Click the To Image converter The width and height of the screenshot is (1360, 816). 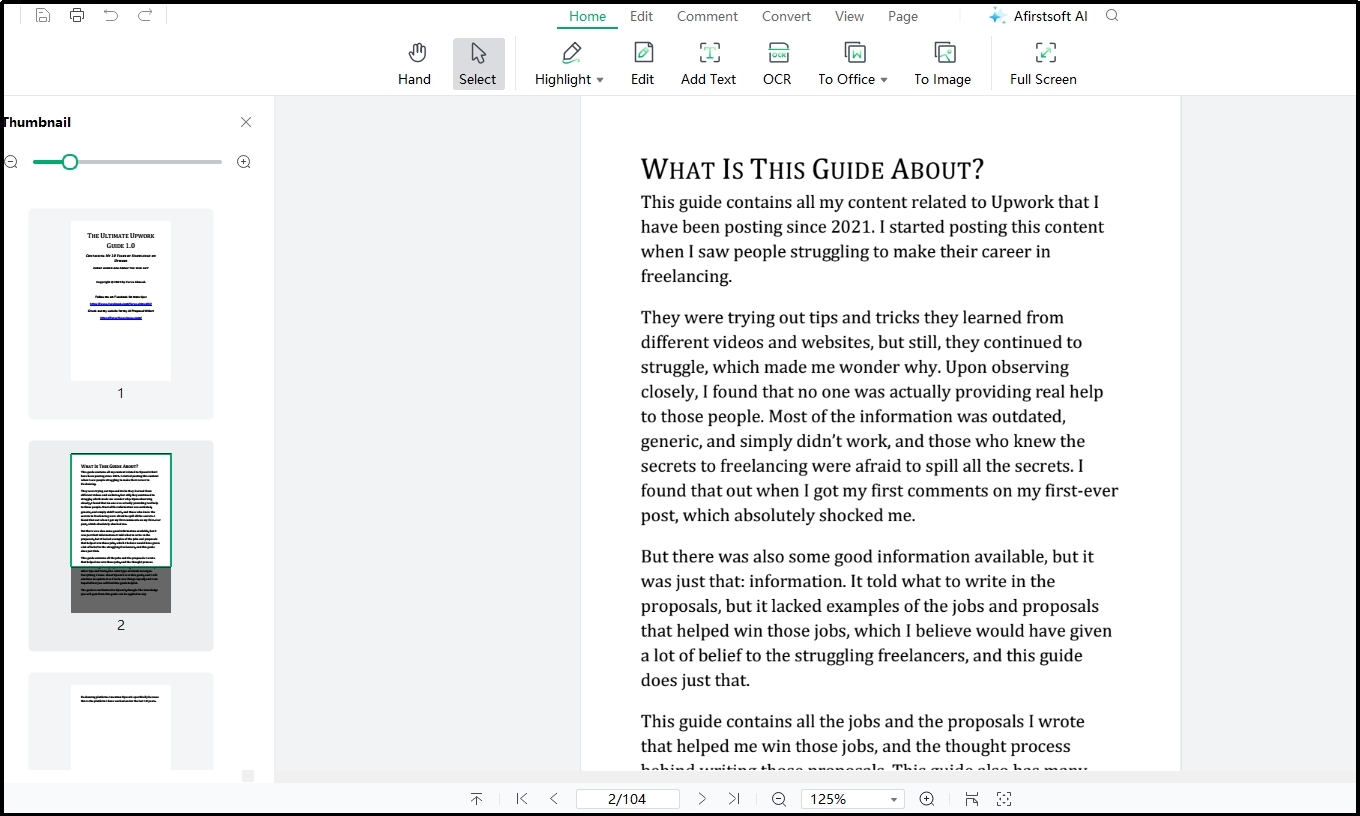pyautogui.click(x=943, y=65)
